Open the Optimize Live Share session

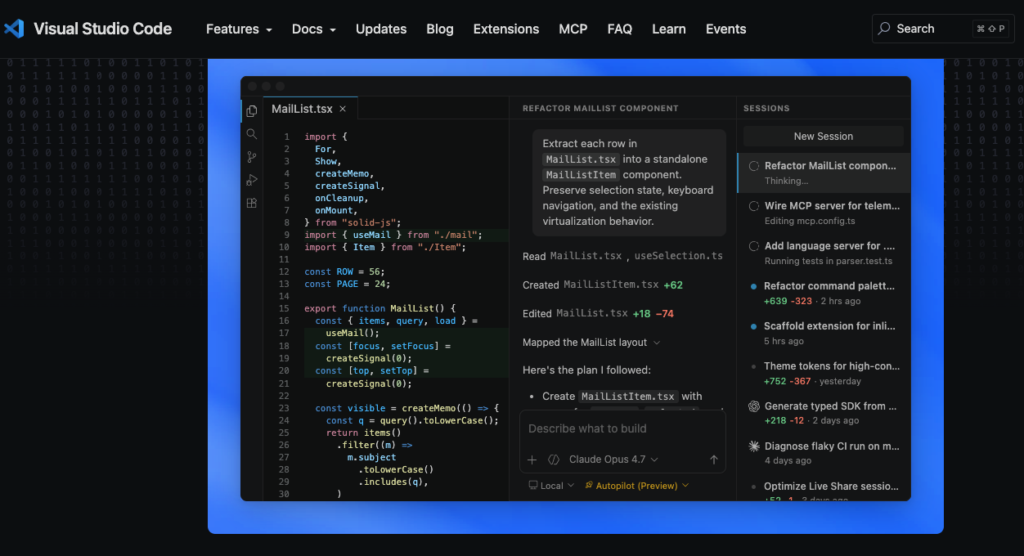(824, 490)
